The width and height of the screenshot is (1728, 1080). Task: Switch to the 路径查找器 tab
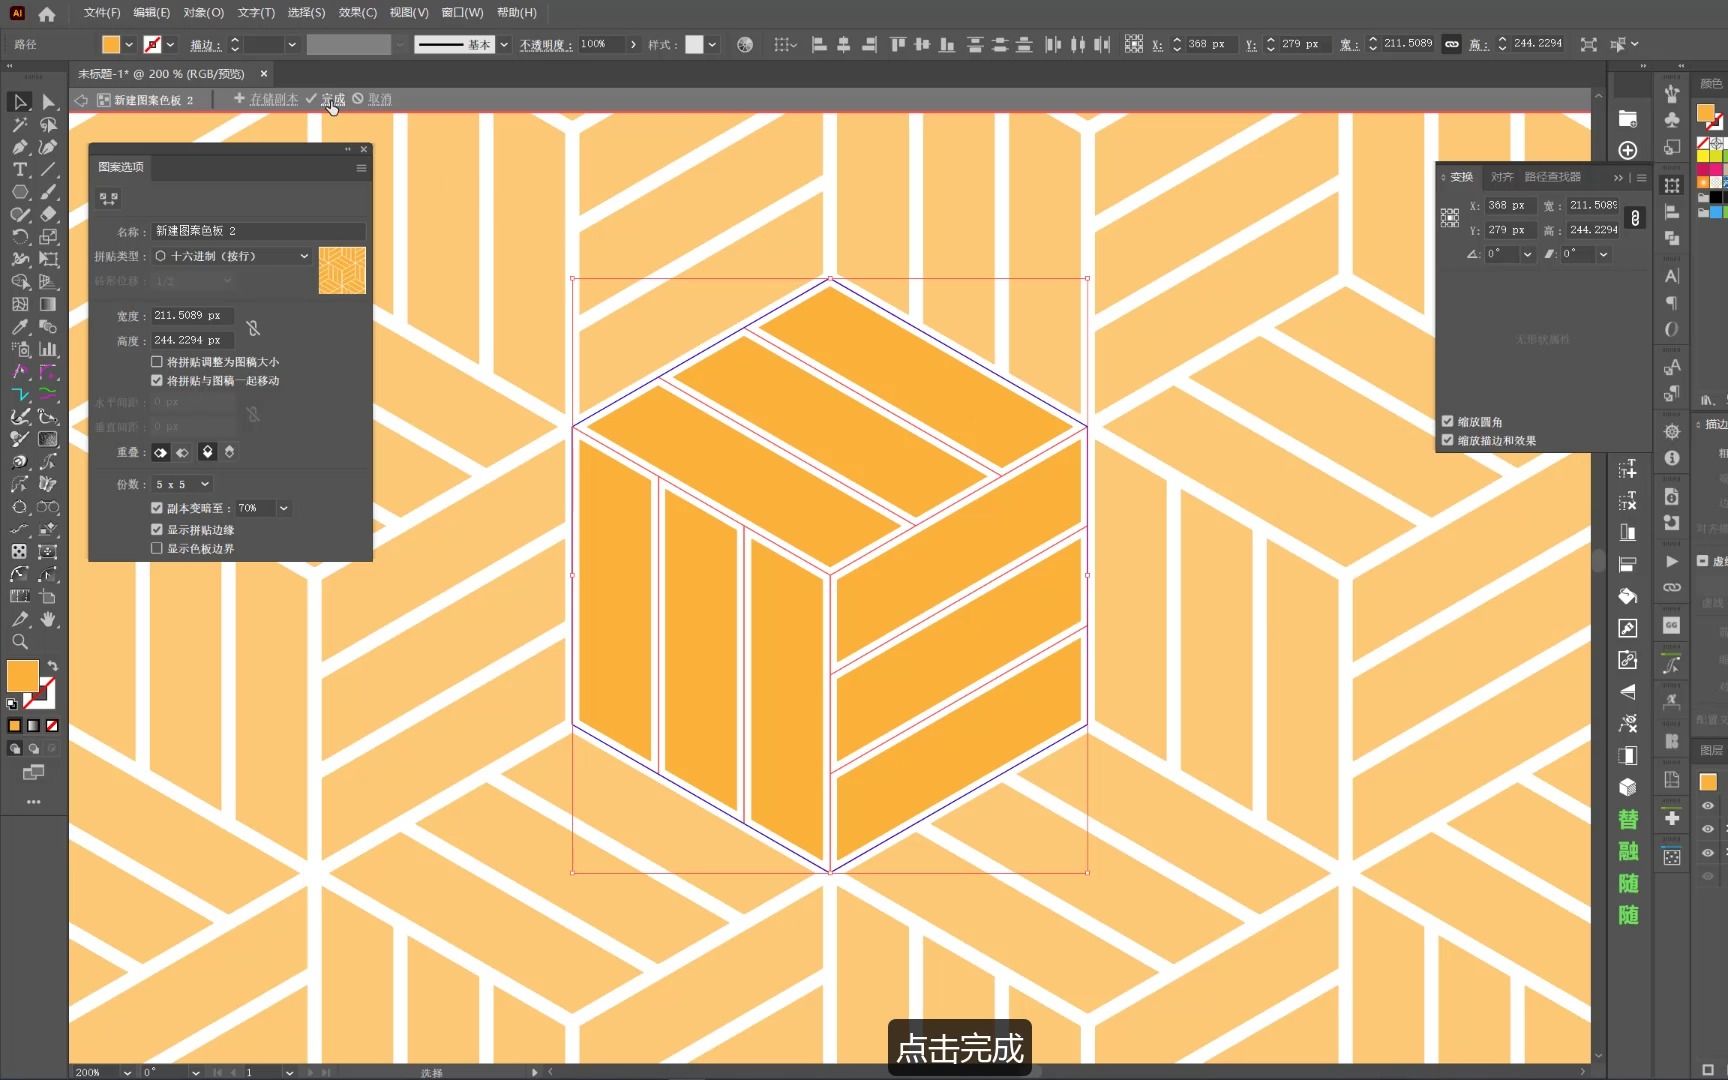[1553, 176]
